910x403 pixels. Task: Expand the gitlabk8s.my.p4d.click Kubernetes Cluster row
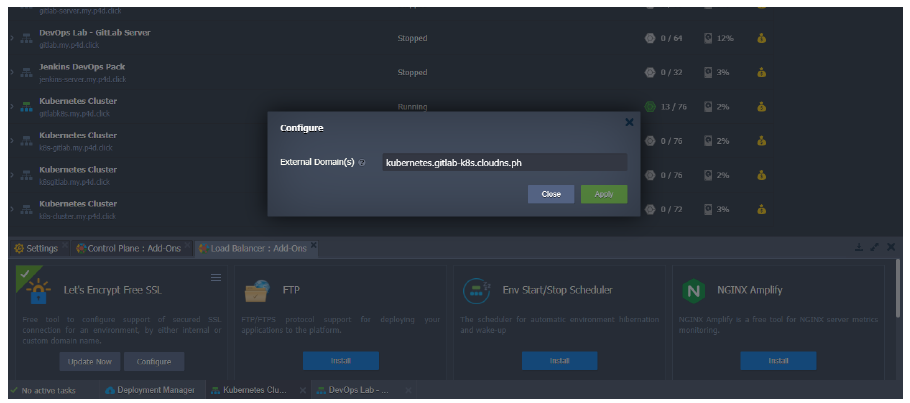coord(12,107)
